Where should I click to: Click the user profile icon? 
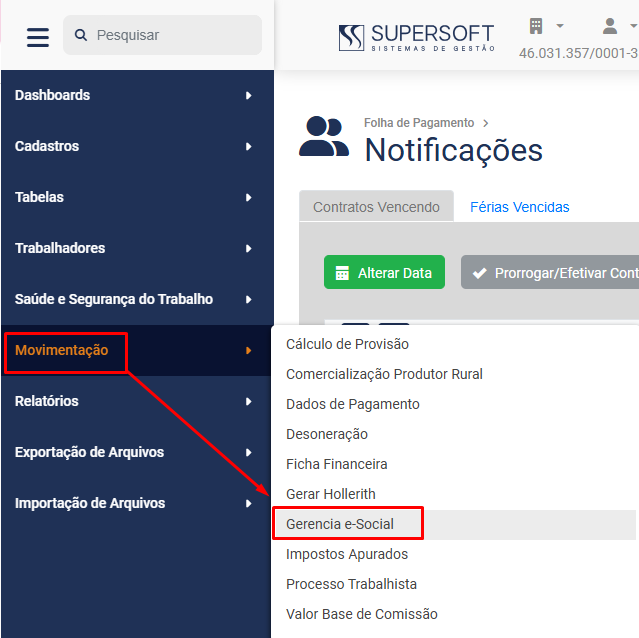610,26
